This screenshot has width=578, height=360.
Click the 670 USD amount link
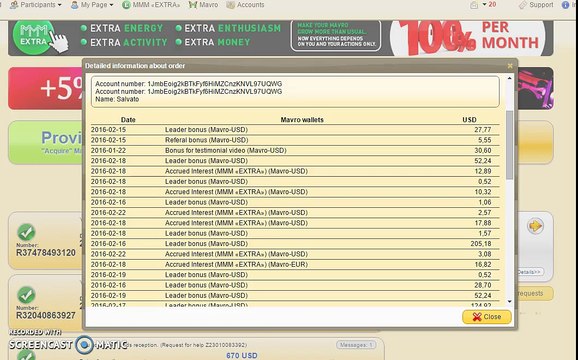[x=242, y=356]
